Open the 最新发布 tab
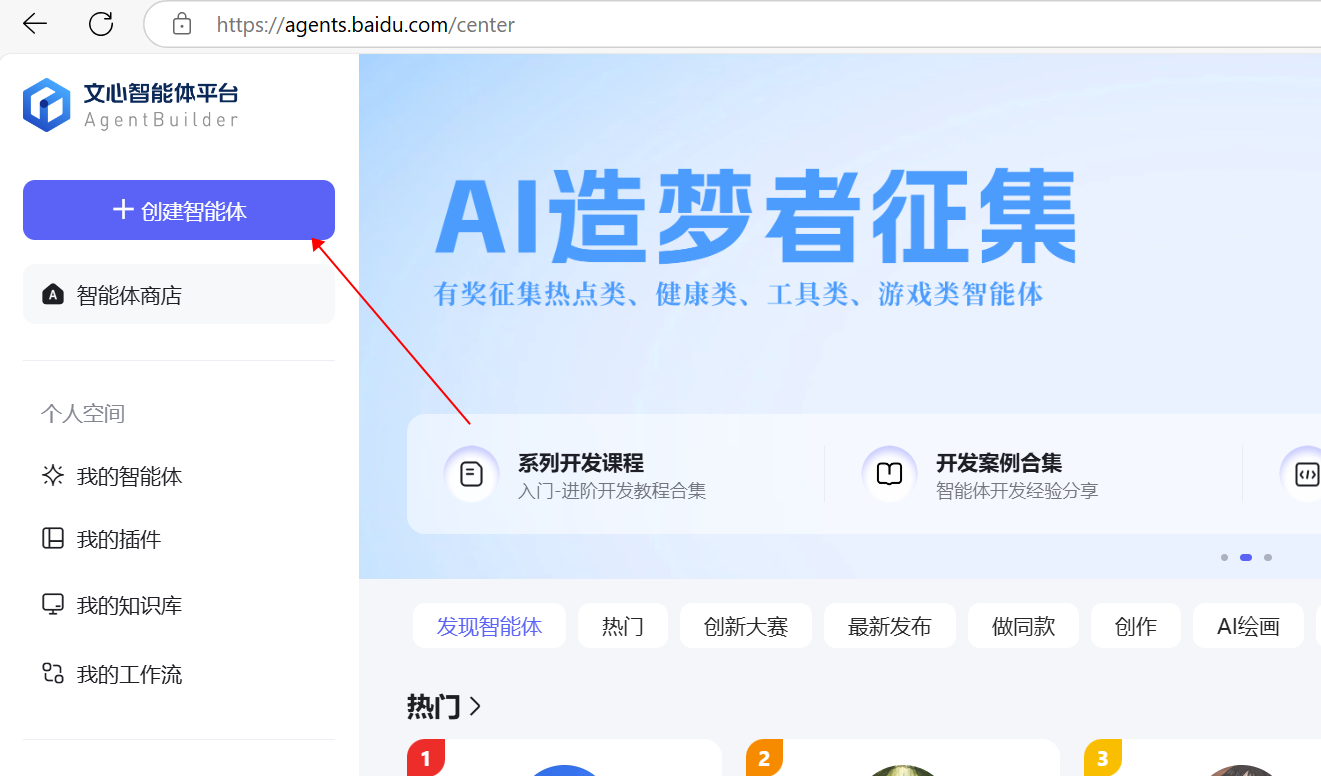The width and height of the screenshot is (1321, 776). point(890,626)
